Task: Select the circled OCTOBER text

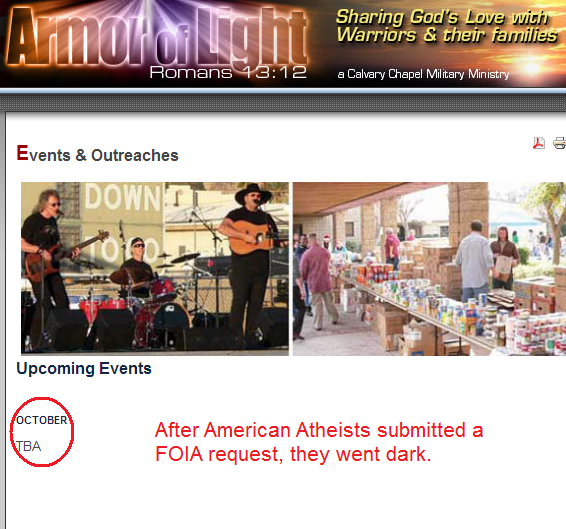Action: point(42,420)
